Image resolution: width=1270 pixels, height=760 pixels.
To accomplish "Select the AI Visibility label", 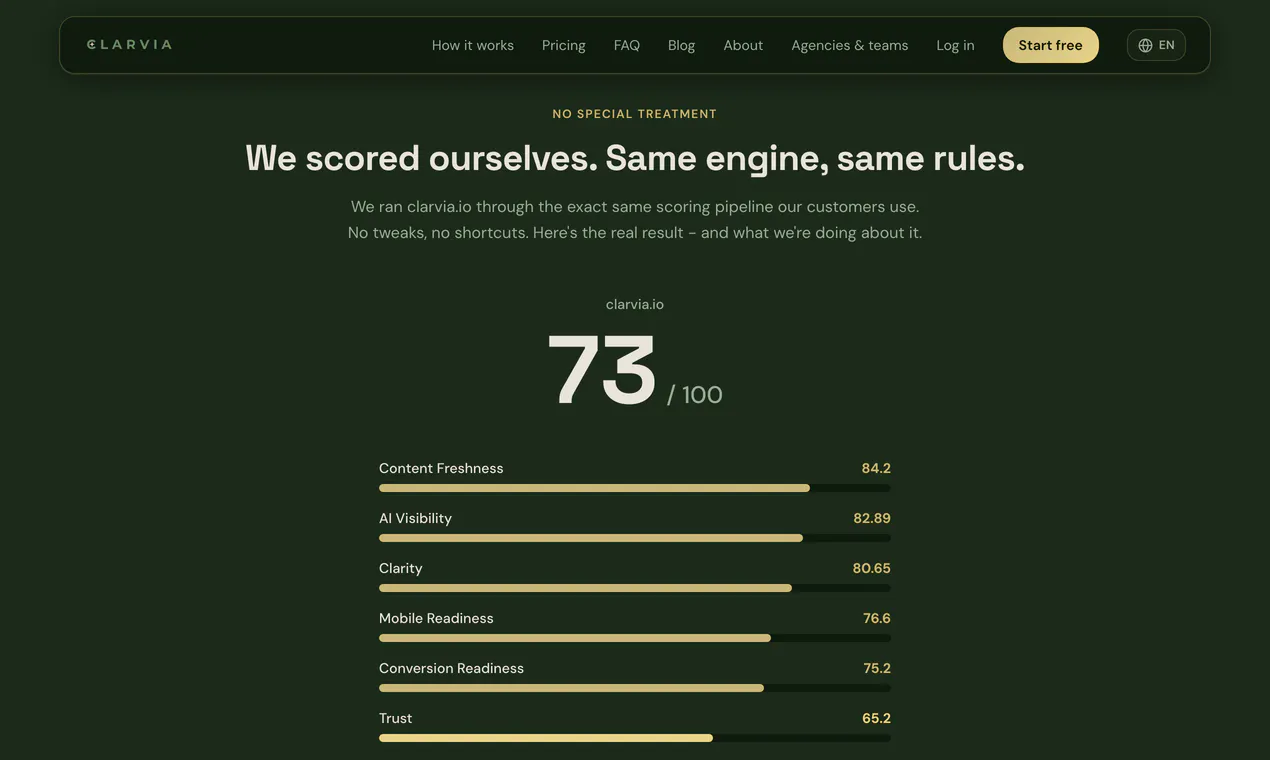I will pos(416,518).
